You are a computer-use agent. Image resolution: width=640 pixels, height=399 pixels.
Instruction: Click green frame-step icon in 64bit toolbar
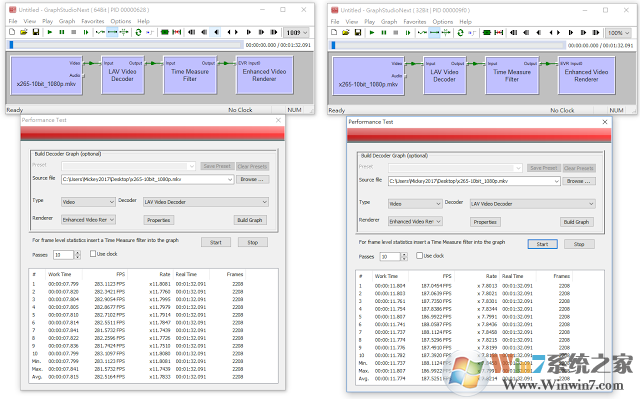[86, 32]
